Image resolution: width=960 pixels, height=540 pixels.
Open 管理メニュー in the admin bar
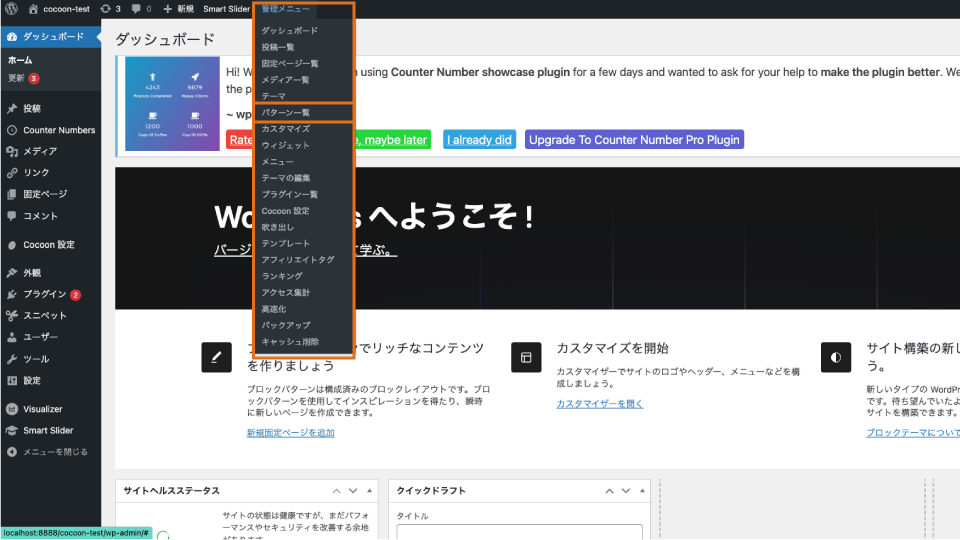pyautogui.click(x=285, y=9)
